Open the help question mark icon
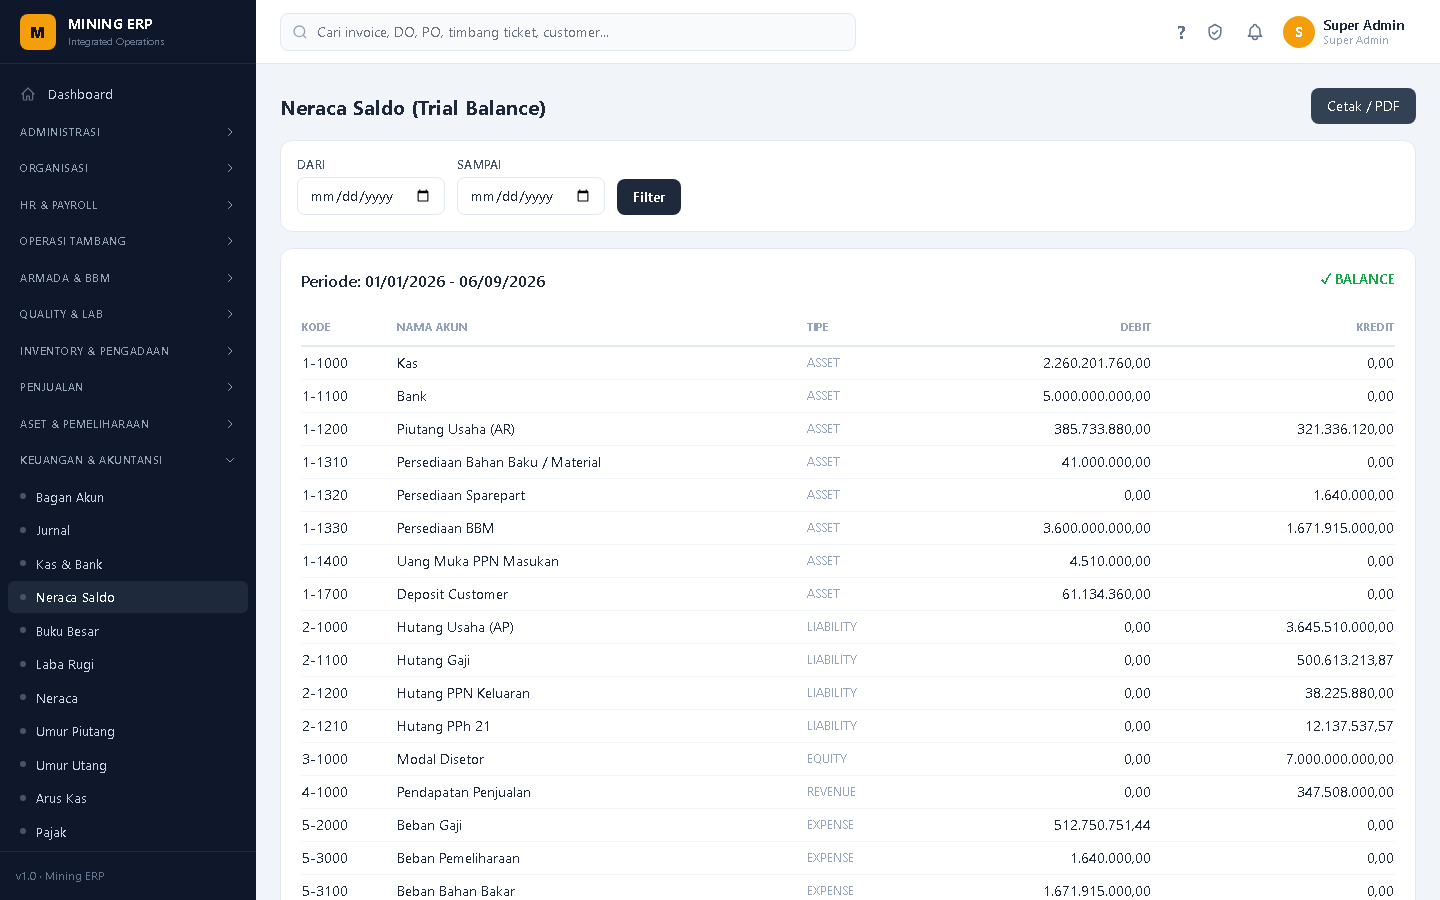1440x900 pixels. click(x=1181, y=32)
